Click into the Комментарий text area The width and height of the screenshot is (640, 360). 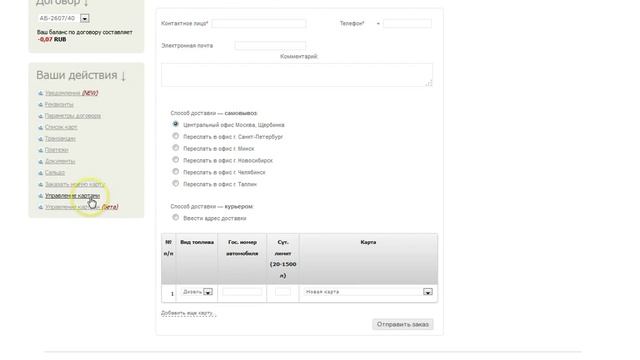pyautogui.click(x=297, y=75)
